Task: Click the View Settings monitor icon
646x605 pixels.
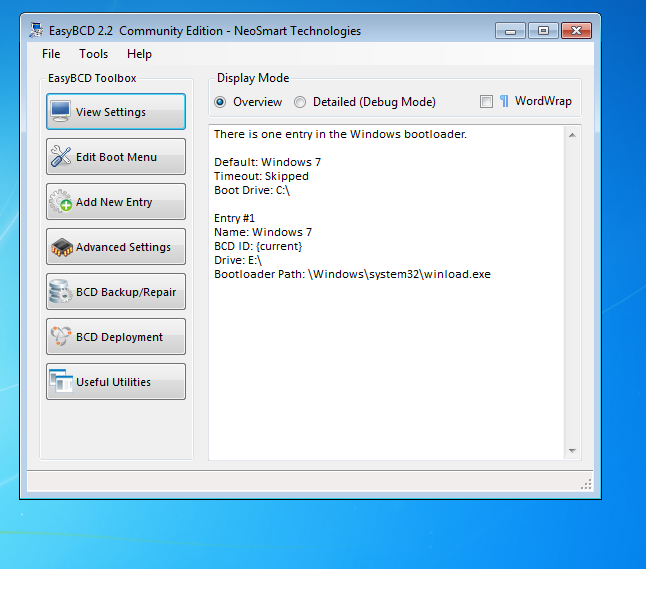Action: click(x=61, y=112)
